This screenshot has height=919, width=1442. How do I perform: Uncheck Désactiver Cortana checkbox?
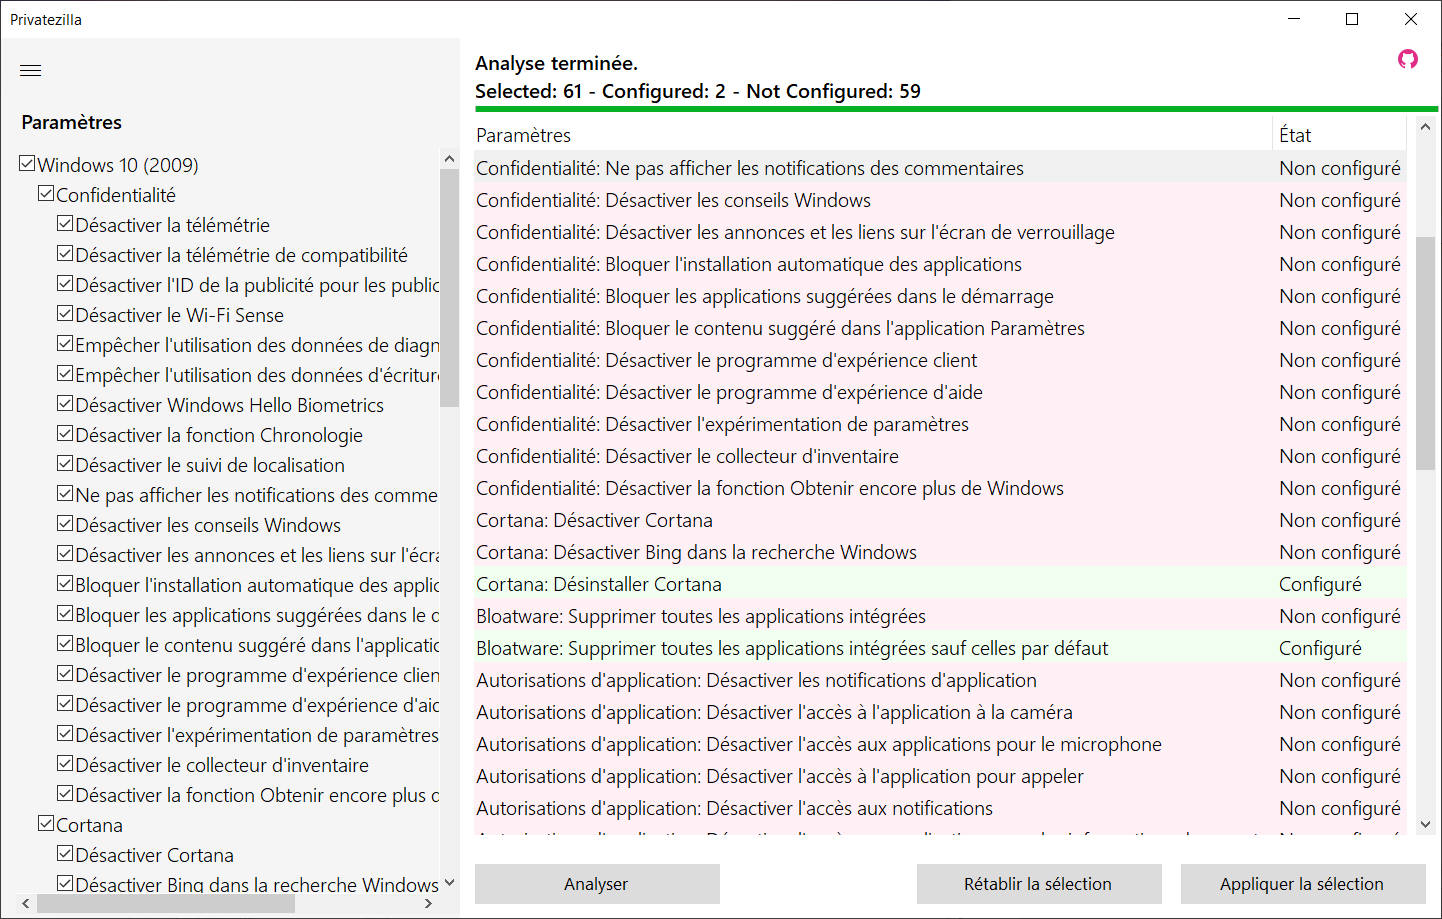65,854
